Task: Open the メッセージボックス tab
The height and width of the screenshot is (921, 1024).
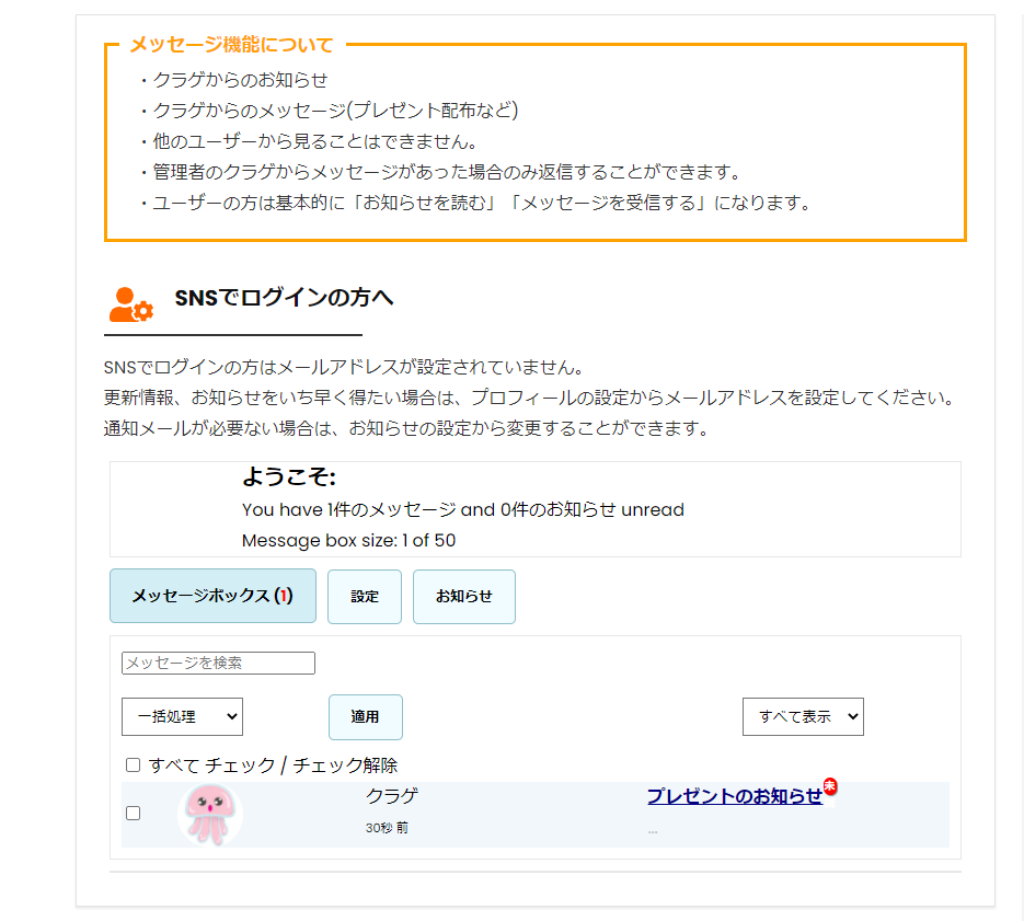Action: [212, 596]
